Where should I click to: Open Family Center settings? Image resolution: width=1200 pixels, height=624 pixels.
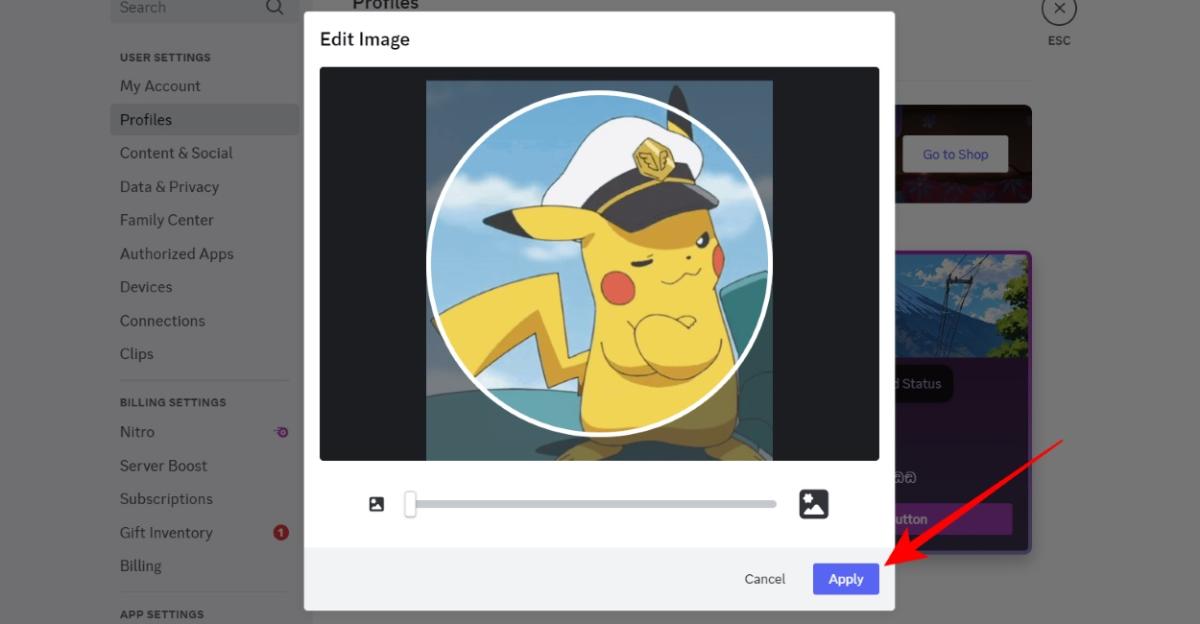coord(166,219)
